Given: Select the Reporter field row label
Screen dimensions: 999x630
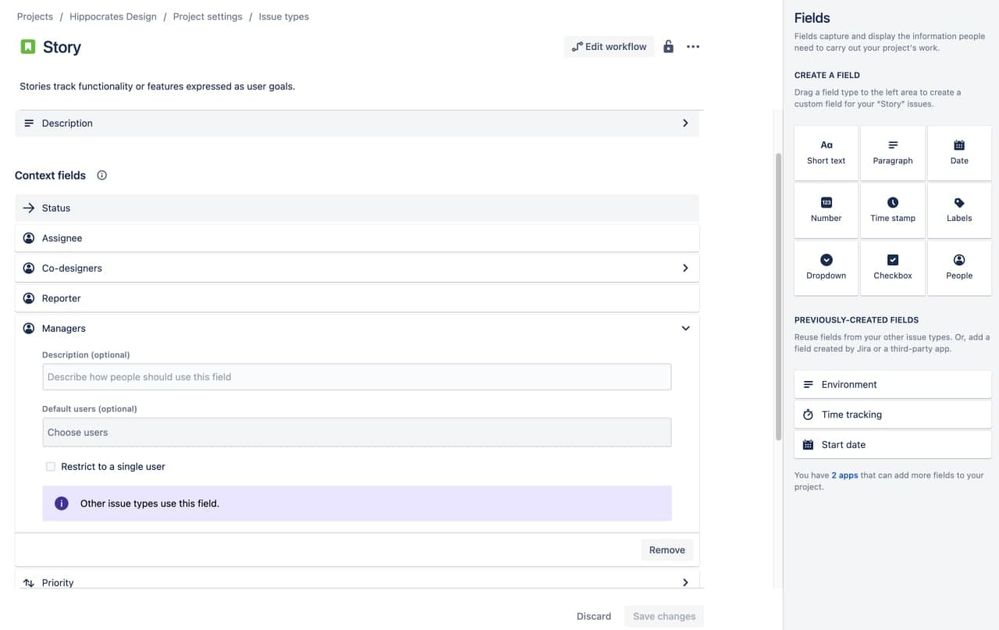Looking at the screenshot, I should tap(61, 298).
